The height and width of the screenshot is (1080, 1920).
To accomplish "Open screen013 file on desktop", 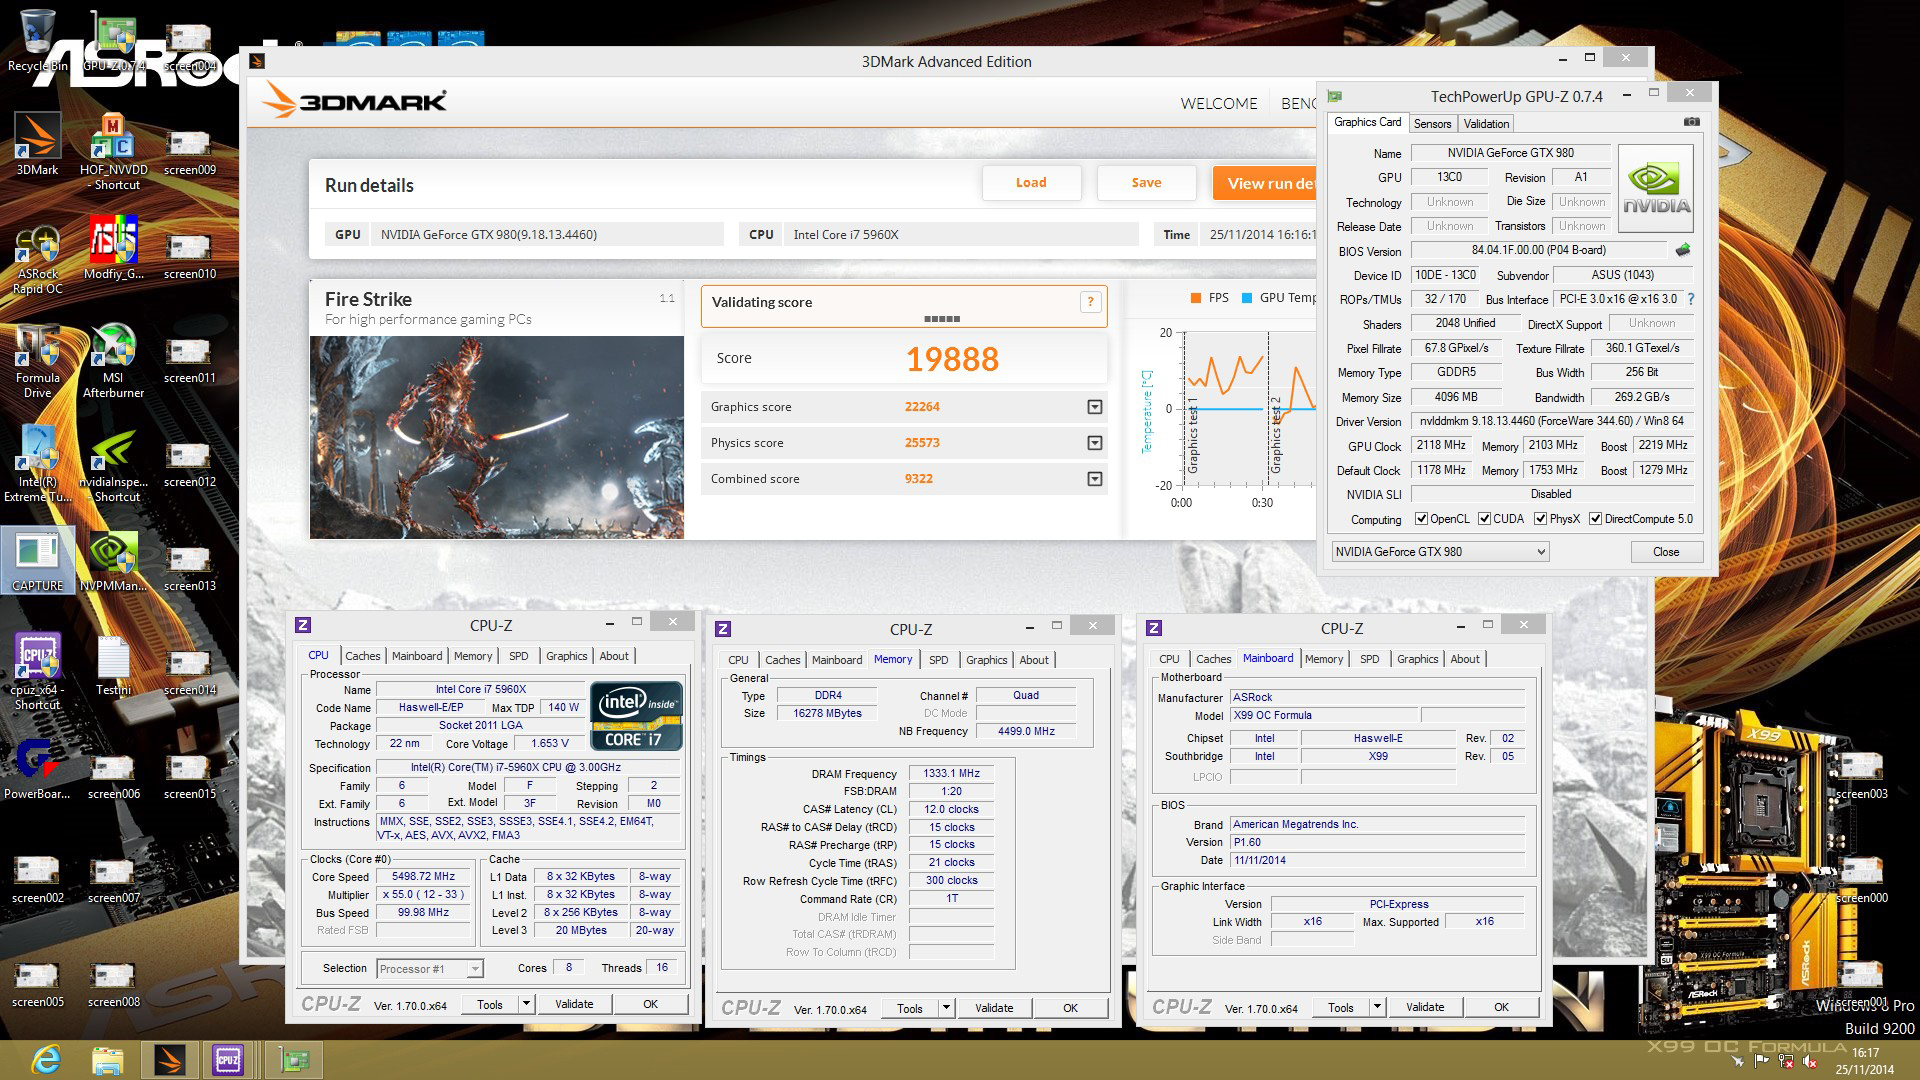I will (189, 568).
